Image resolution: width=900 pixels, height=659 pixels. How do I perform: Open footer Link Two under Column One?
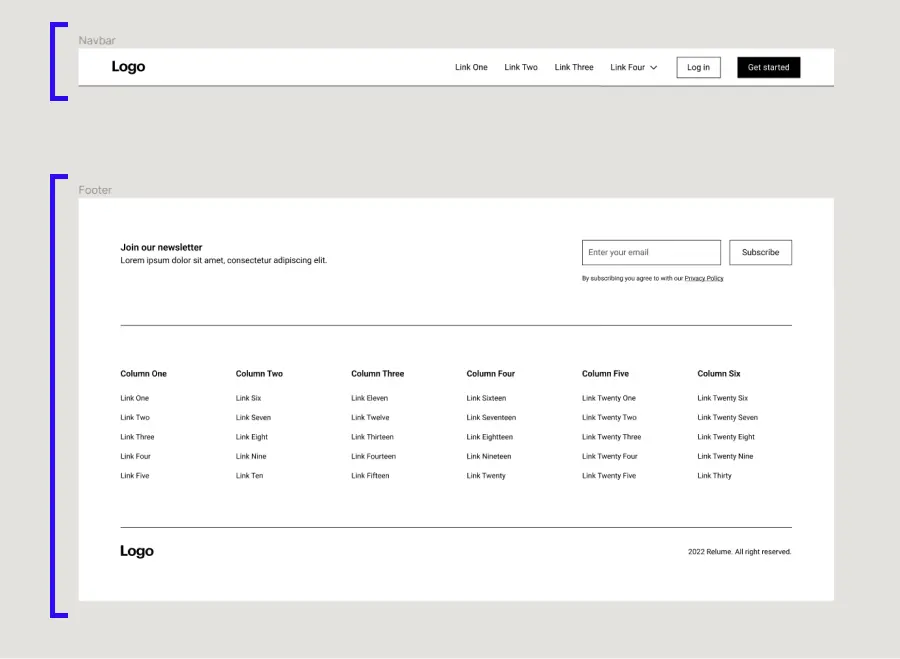coord(135,417)
